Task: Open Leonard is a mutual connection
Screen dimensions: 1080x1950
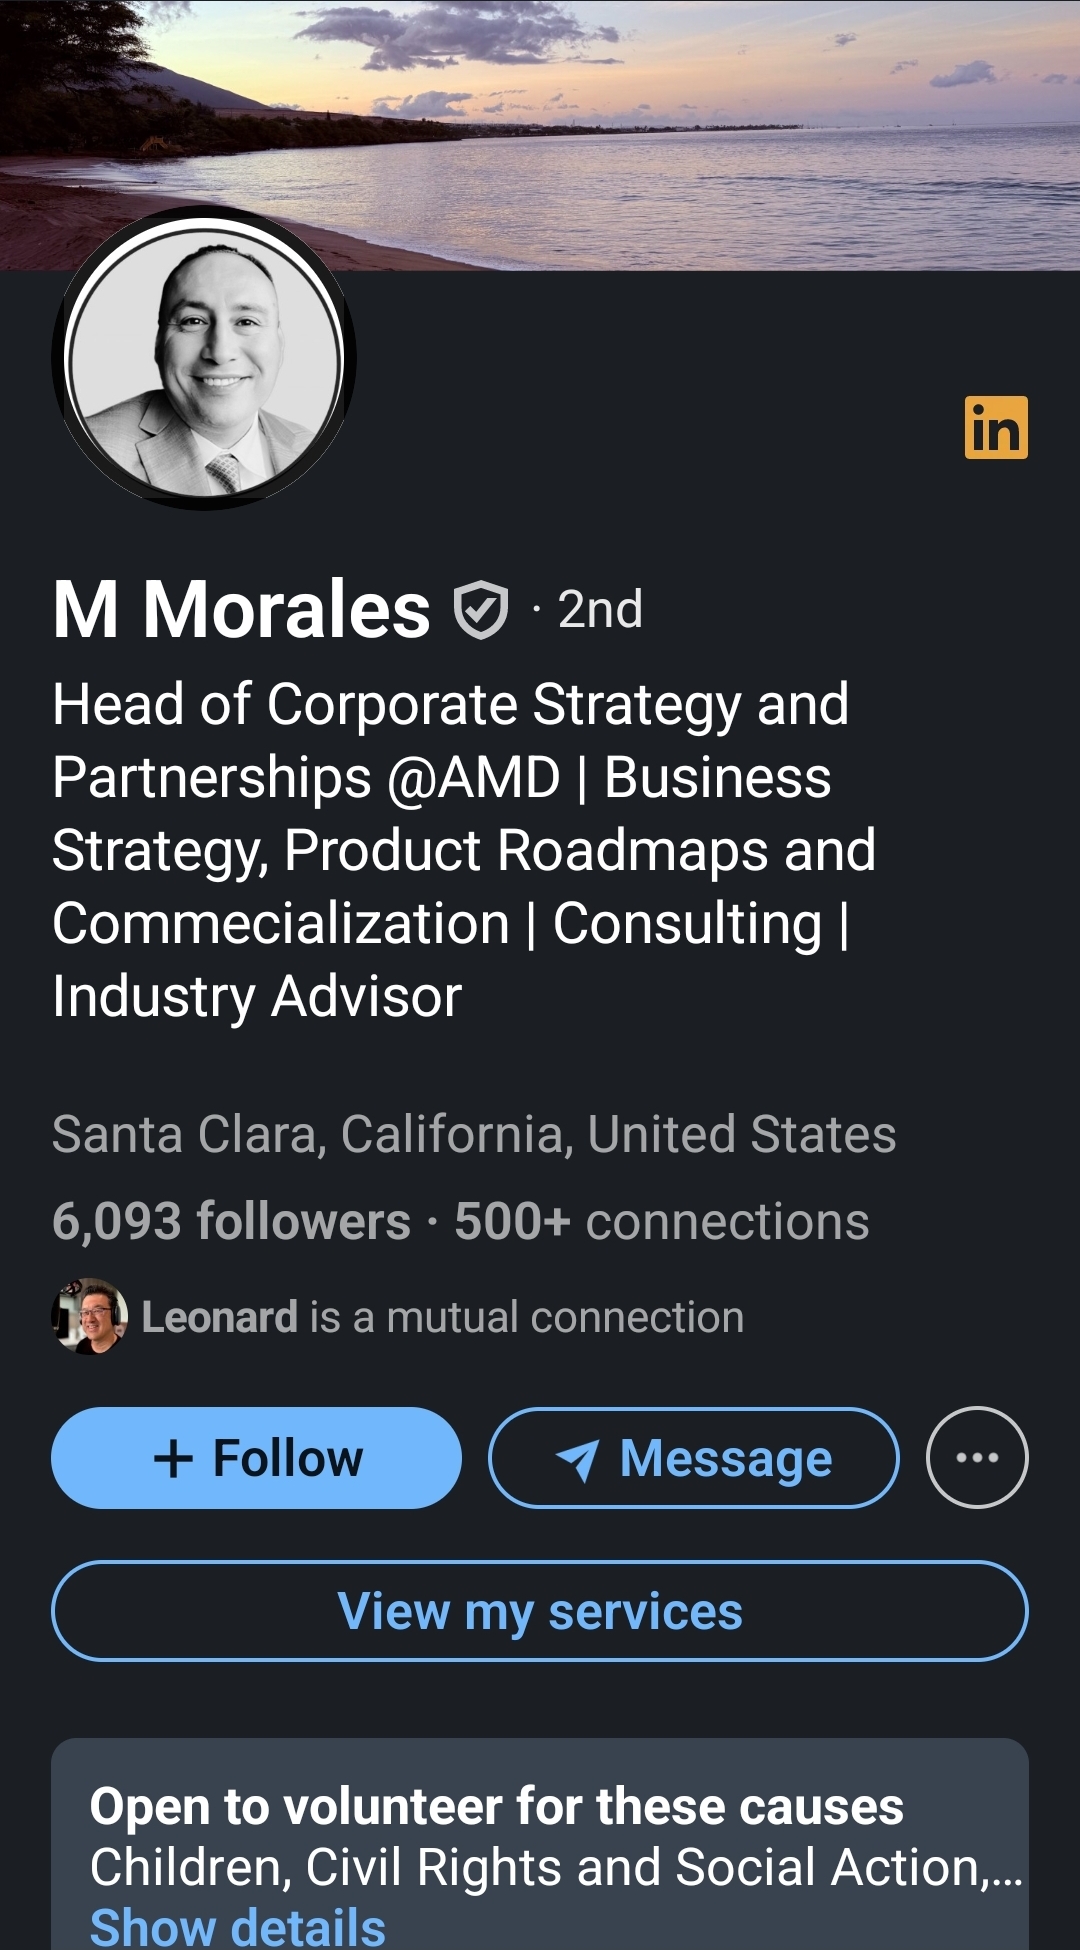Action: pyautogui.click(x=442, y=1317)
